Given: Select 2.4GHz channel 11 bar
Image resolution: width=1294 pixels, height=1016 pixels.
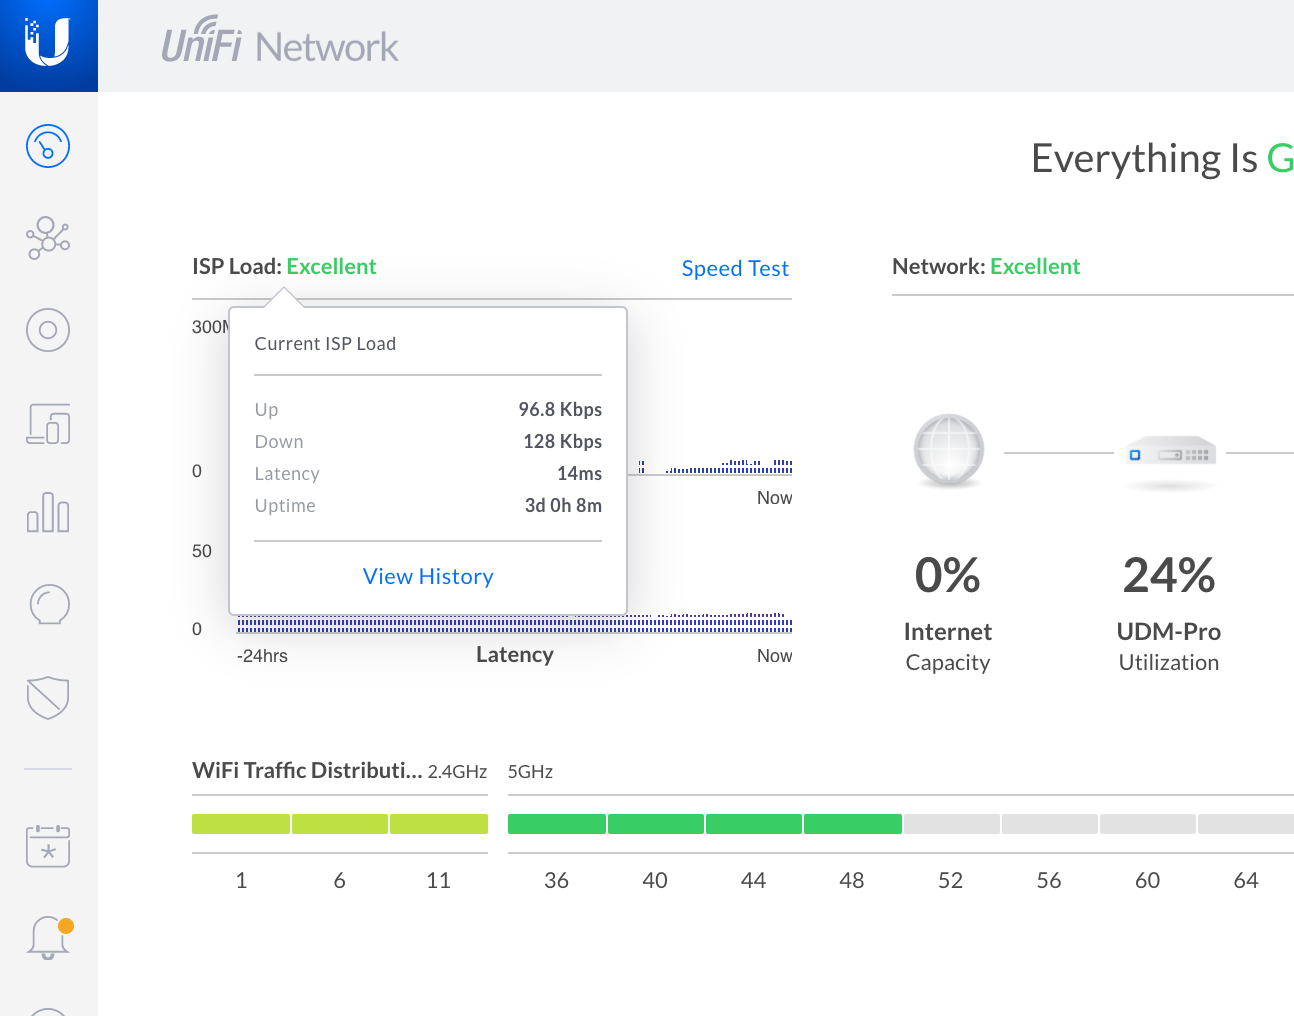Looking at the screenshot, I should point(439,824).
